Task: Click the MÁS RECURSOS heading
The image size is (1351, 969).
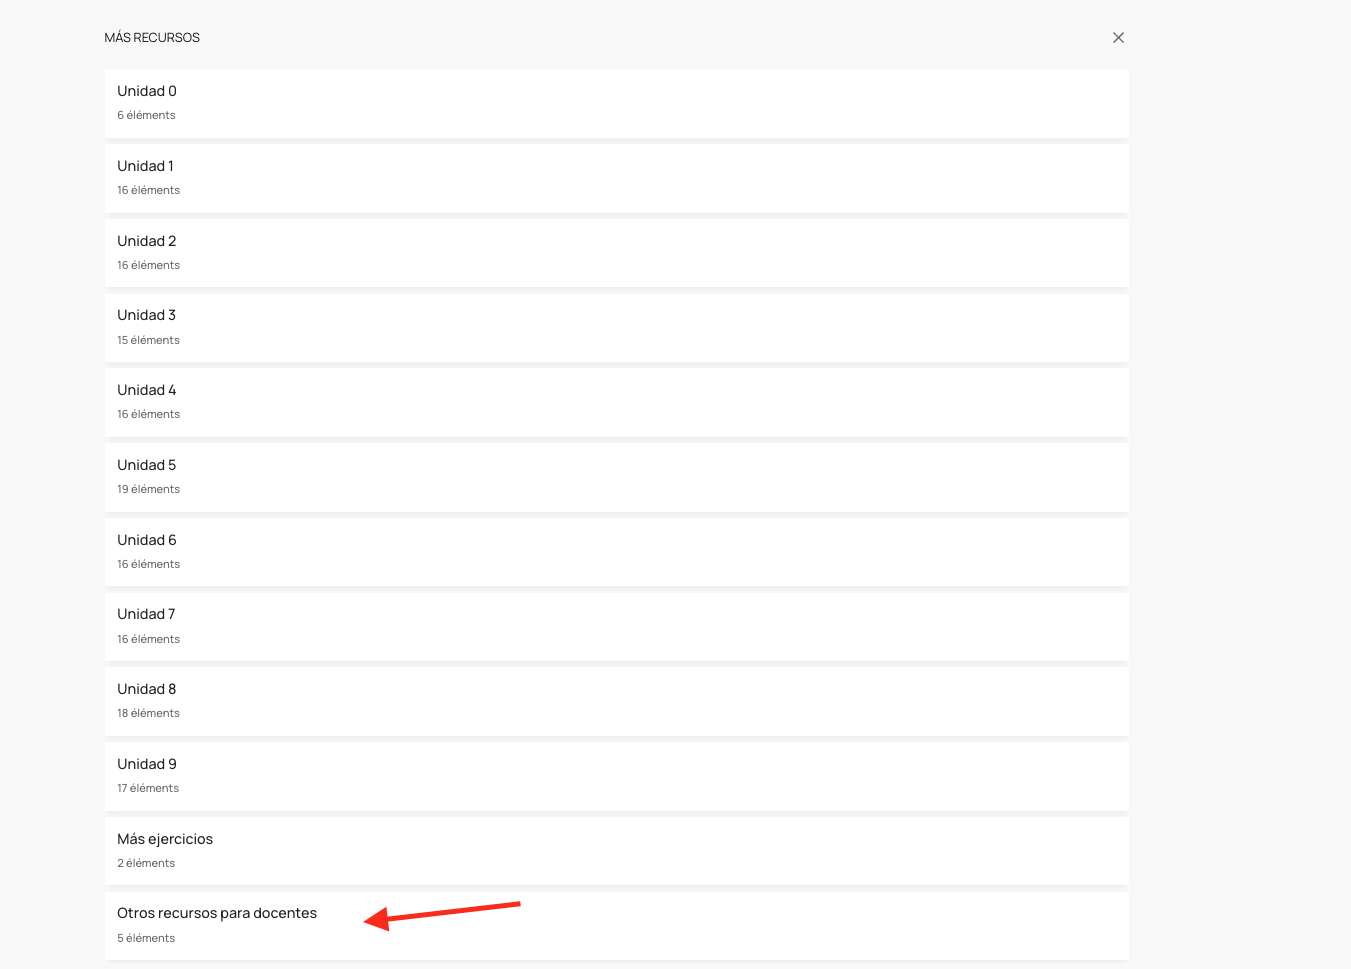Action: [152, 38]
